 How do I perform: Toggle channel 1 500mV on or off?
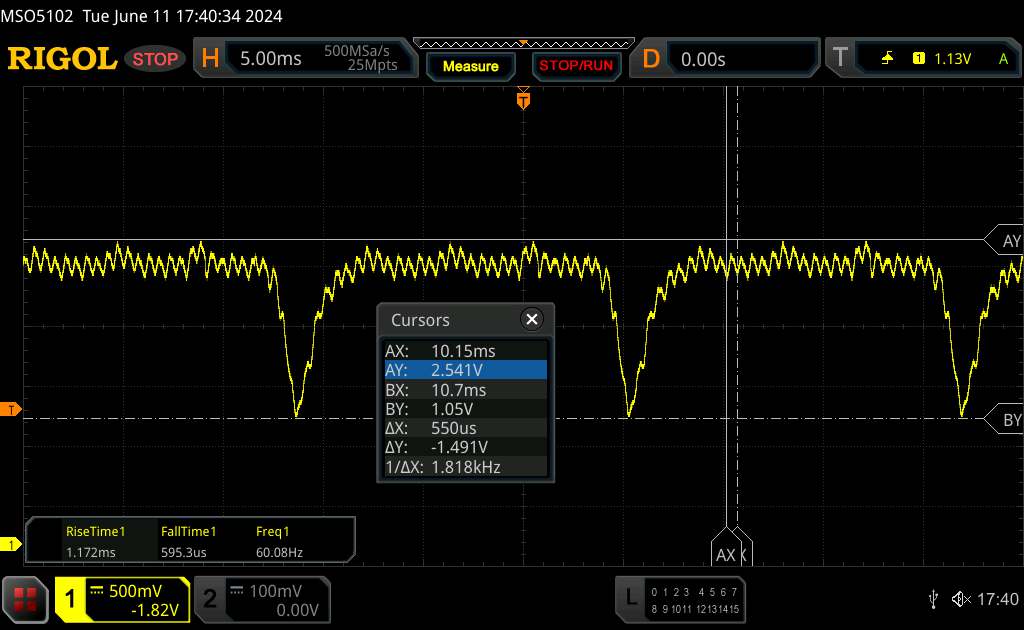(x=122, y=599)
